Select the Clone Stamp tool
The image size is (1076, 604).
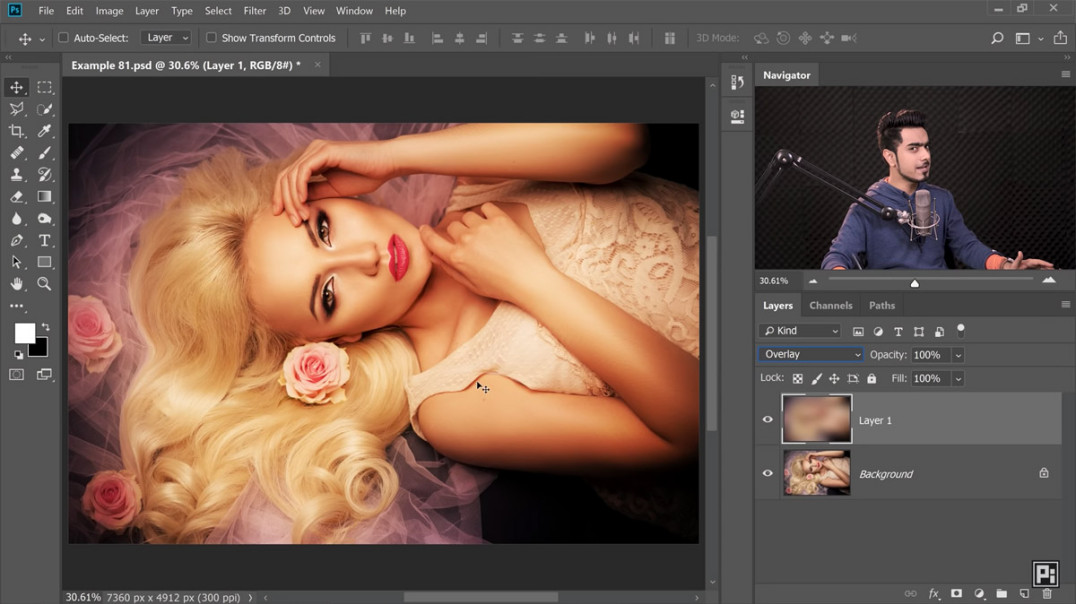click(16, 175)
